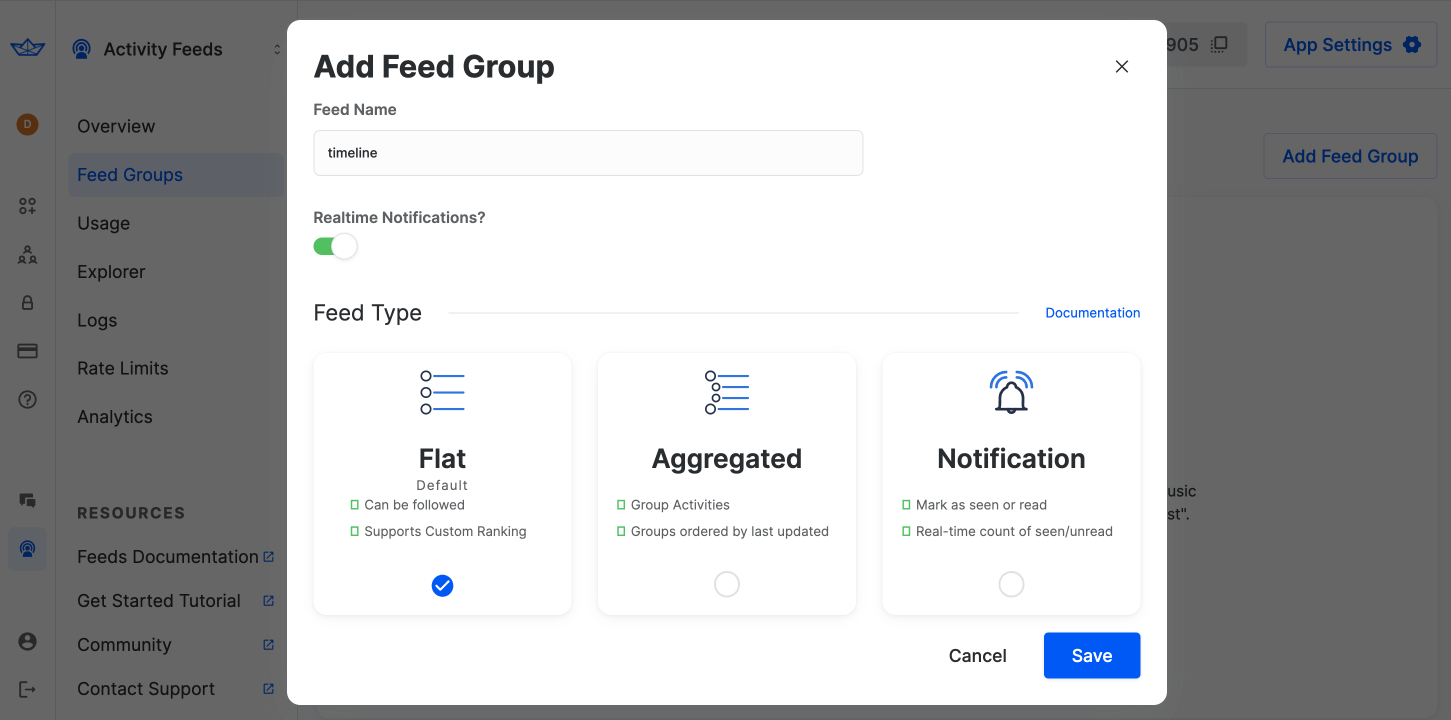Click Add Feed Group button behind dialog

tap(1350, 156)
